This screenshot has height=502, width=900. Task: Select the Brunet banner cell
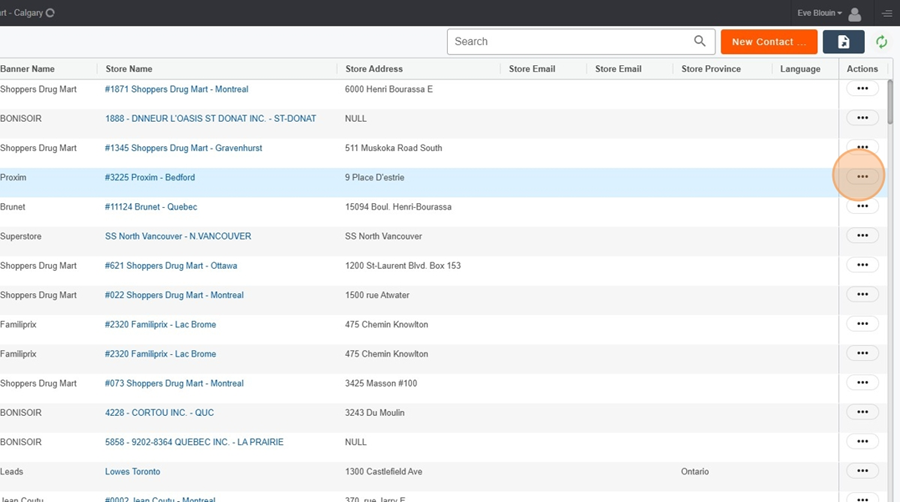[13, 207]
